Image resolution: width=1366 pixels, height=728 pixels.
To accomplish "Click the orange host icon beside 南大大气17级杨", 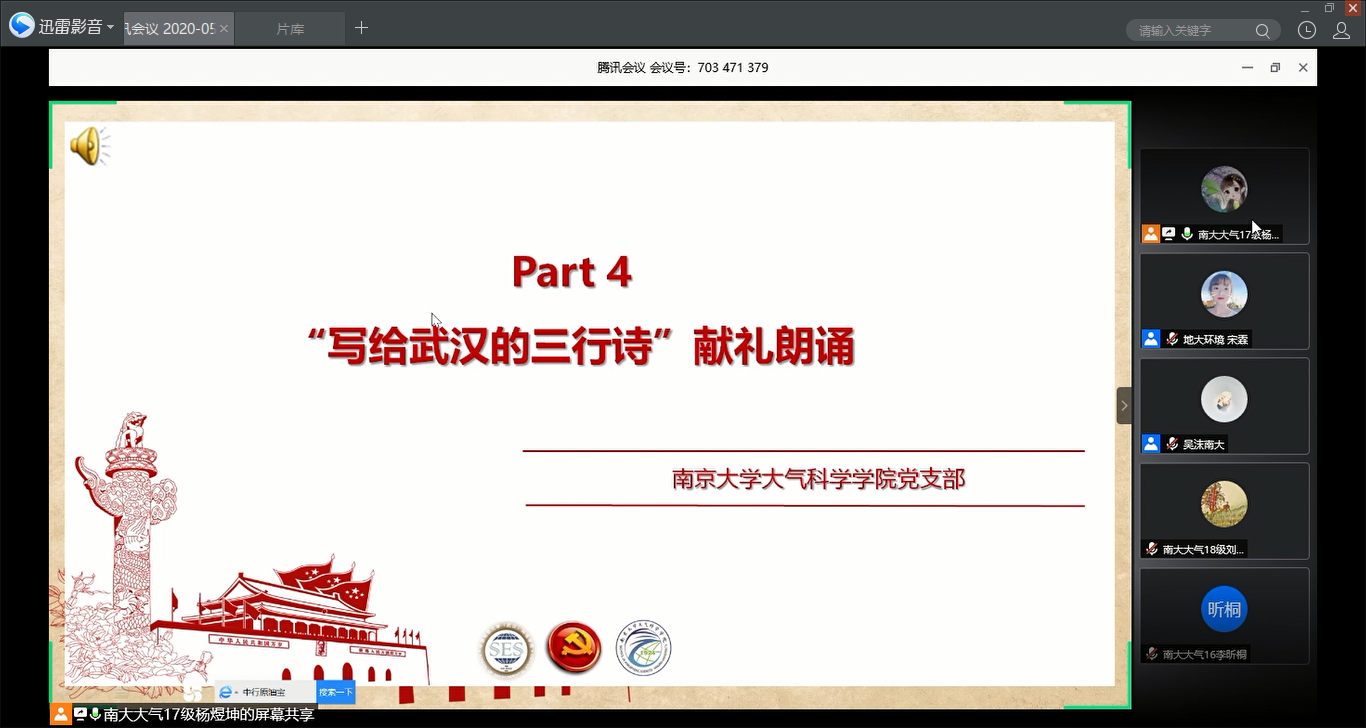I will 1151,234.
